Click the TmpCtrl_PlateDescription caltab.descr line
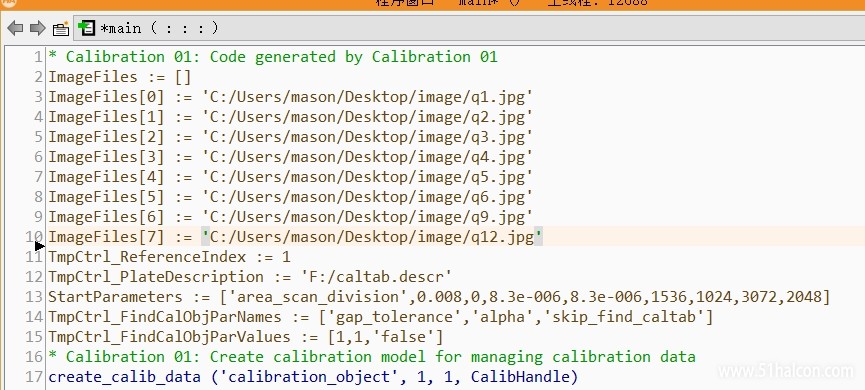Screen dimensions: 865x390 click(250, 277)
